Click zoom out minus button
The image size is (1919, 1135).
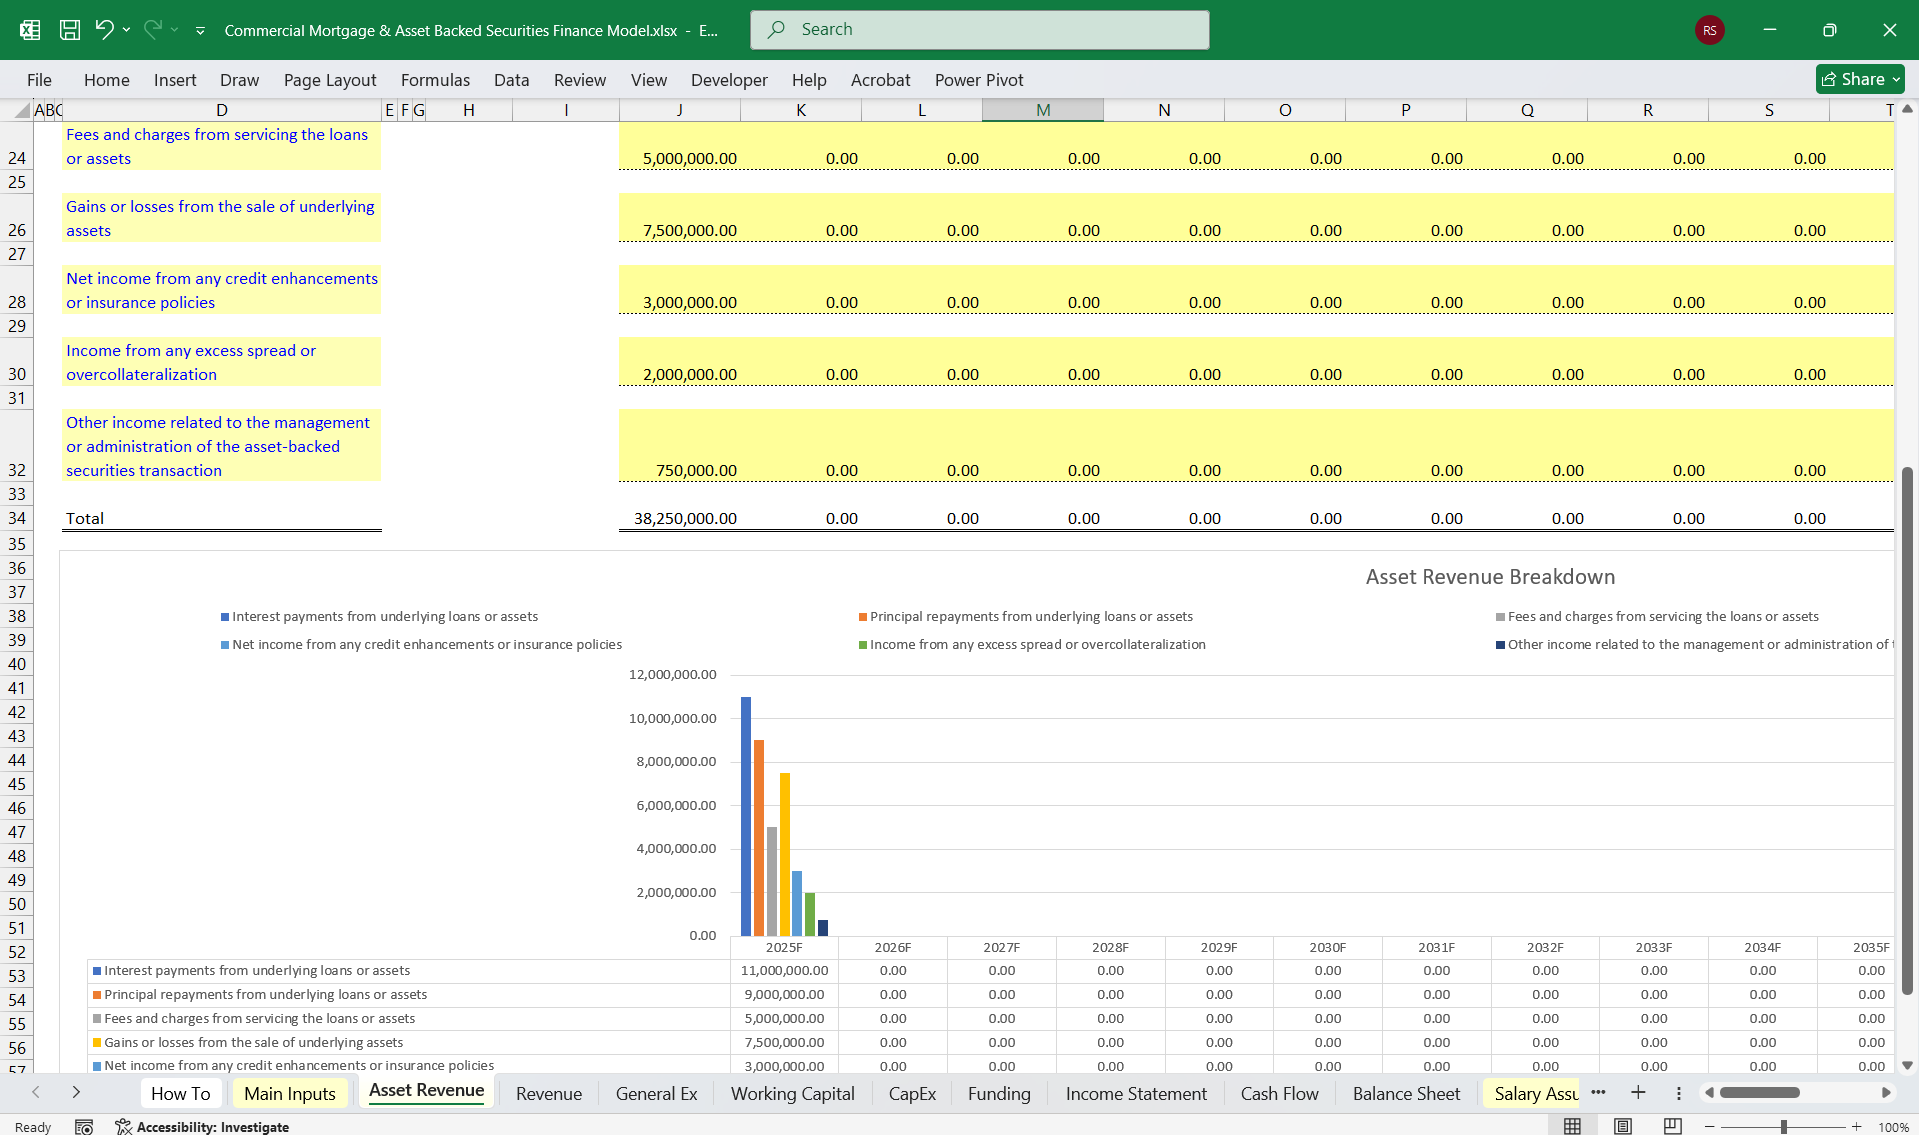[1711, 1127]
